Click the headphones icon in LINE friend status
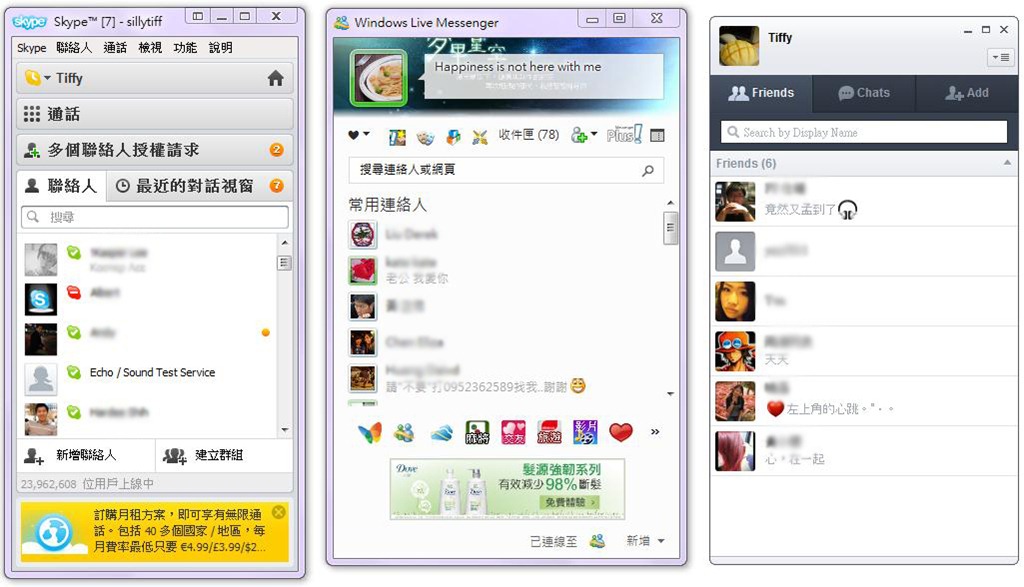 tap(848, 210)
